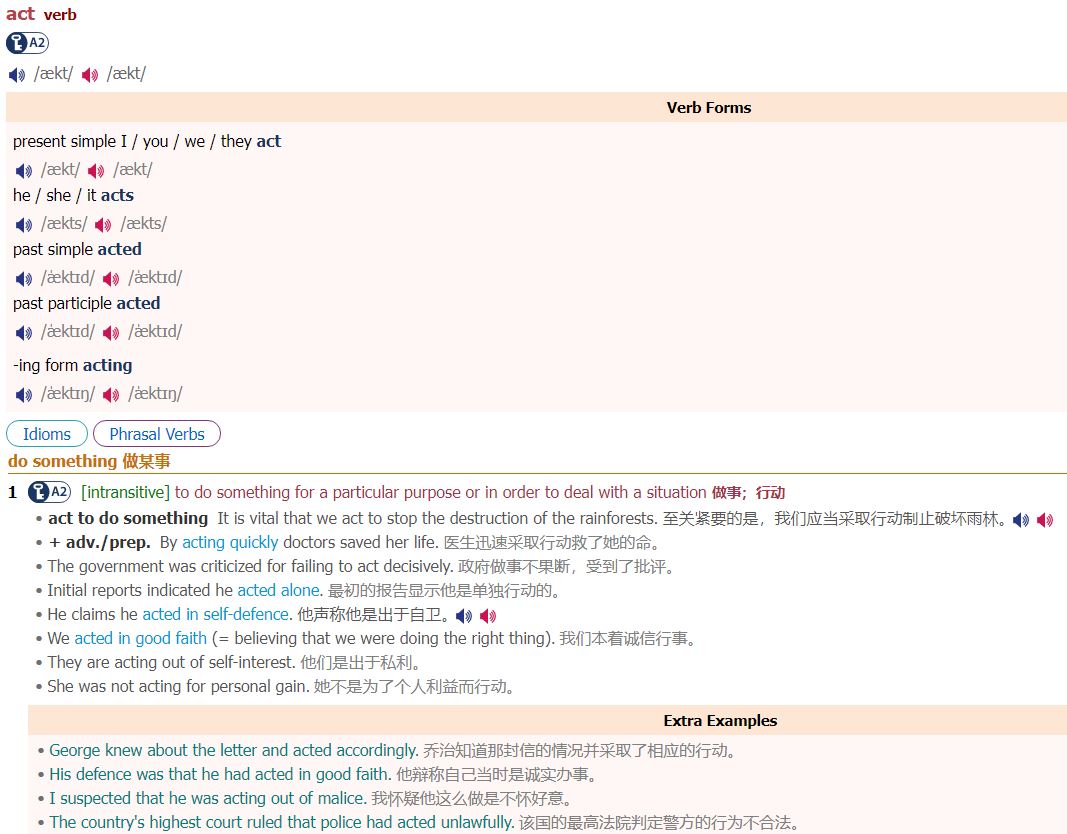Play UK audio for the rainforests example sentence
The width and height of the screenshot is (1067, 834).
click(1021, 519)
